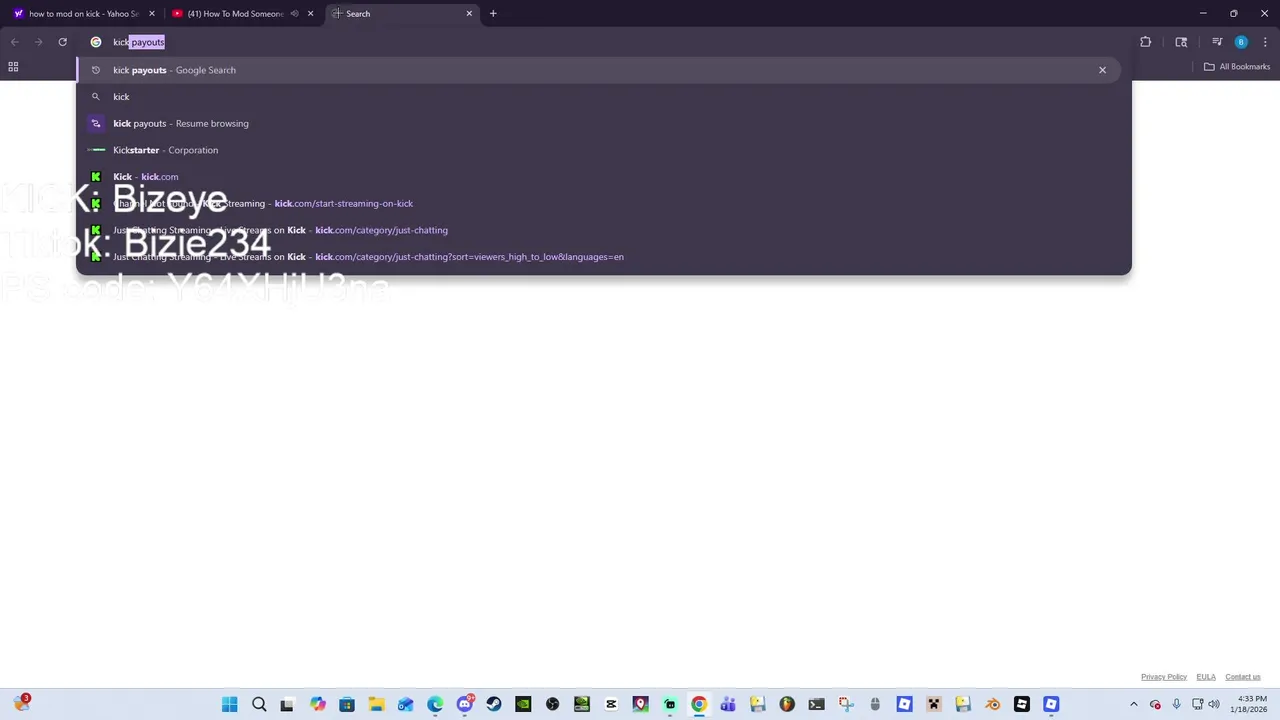This screenshot has width=1280, height=720.
Task: Open Snipping Tool from taskbar
Action: click(846, 705)
